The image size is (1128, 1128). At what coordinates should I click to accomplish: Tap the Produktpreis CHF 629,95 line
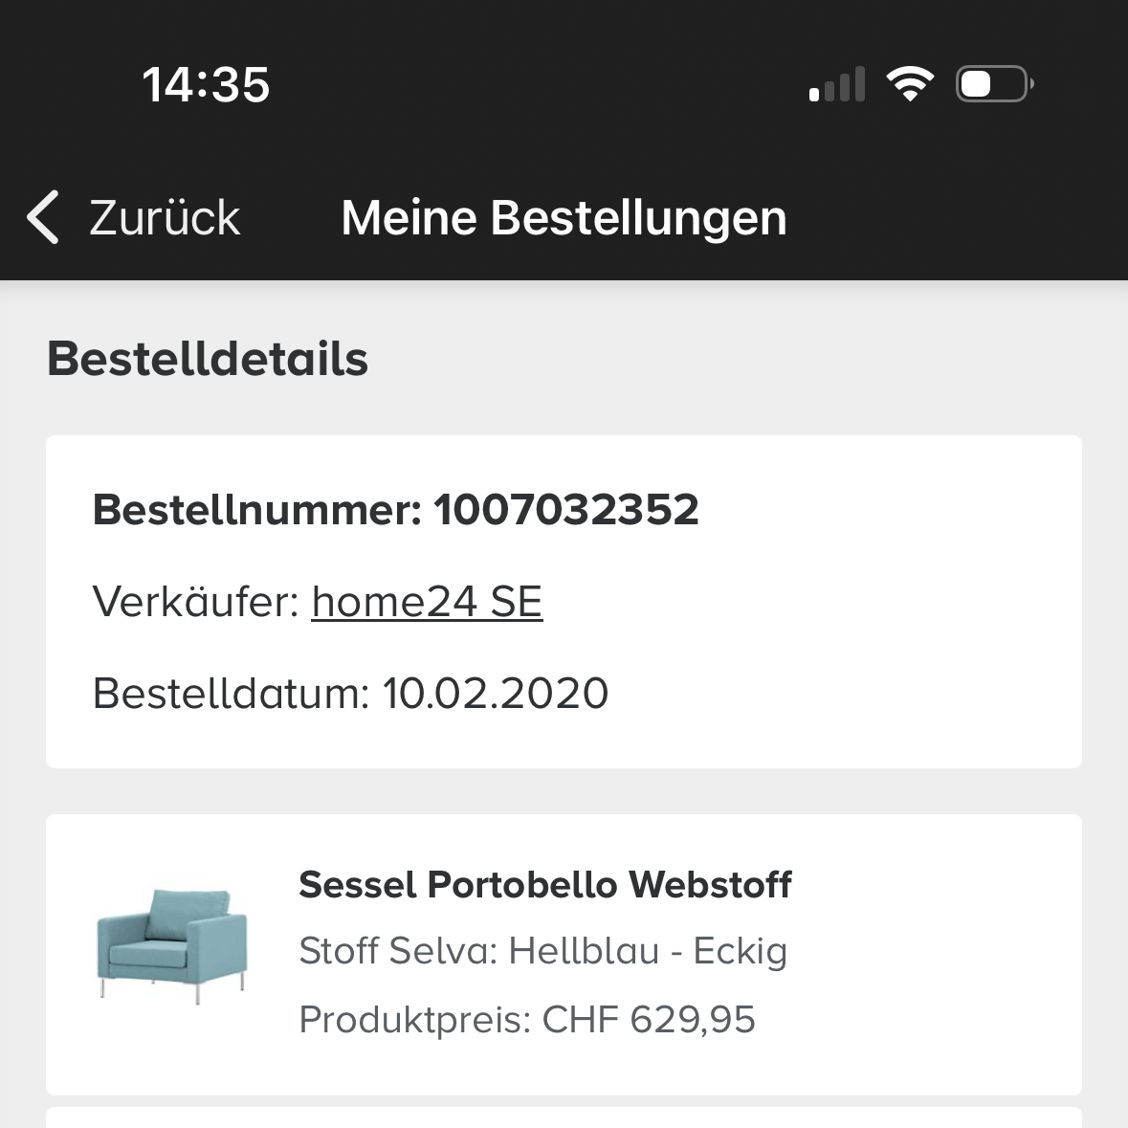[527, 1019]
